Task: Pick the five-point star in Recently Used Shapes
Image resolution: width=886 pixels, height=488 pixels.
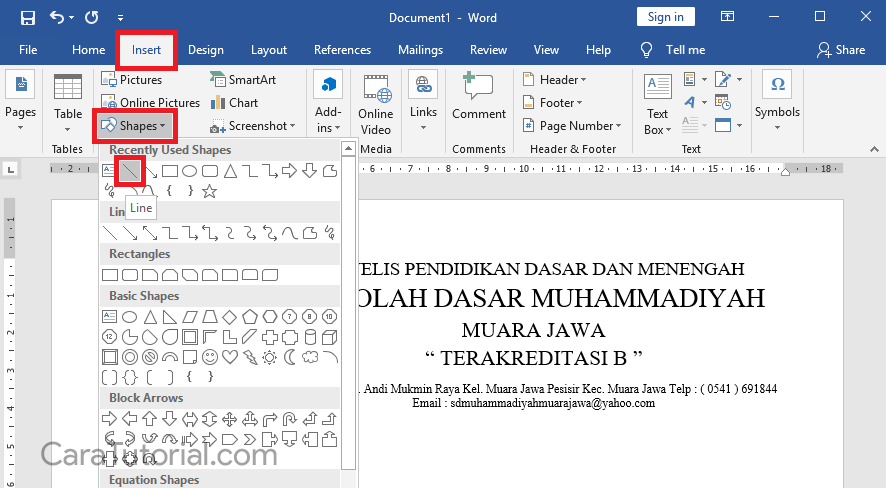Action: pos(210,191)
